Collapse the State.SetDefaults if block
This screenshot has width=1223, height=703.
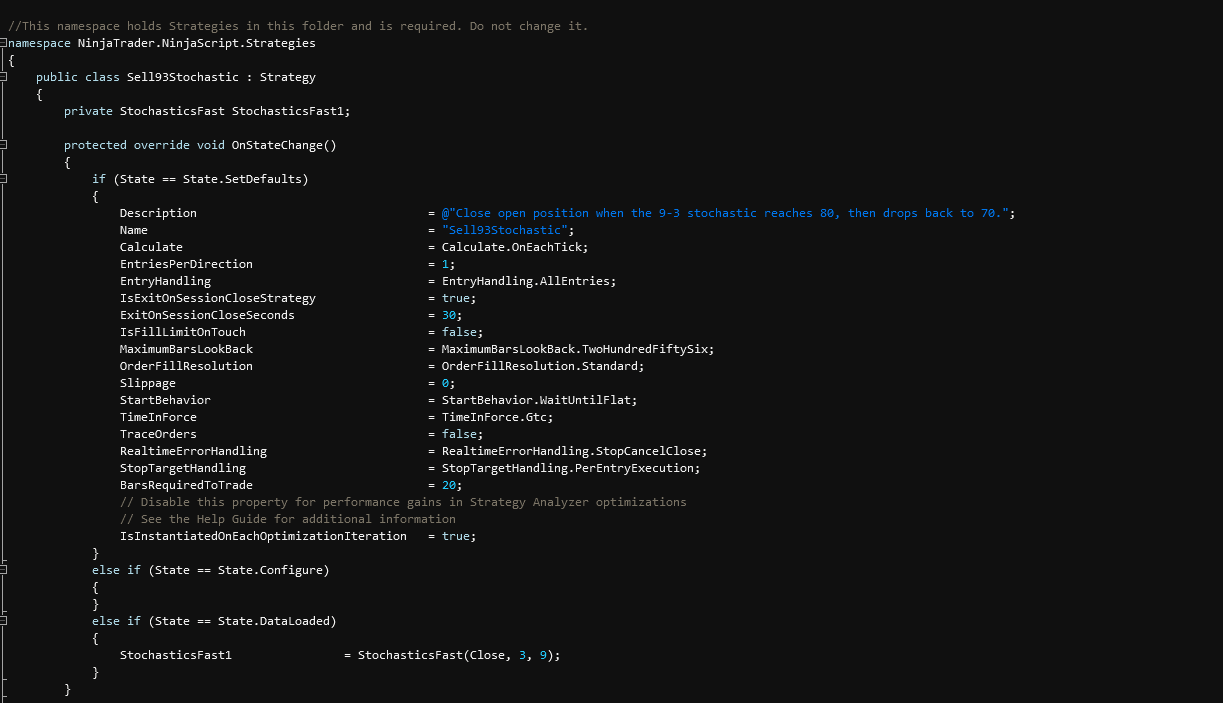click(4, 179)
